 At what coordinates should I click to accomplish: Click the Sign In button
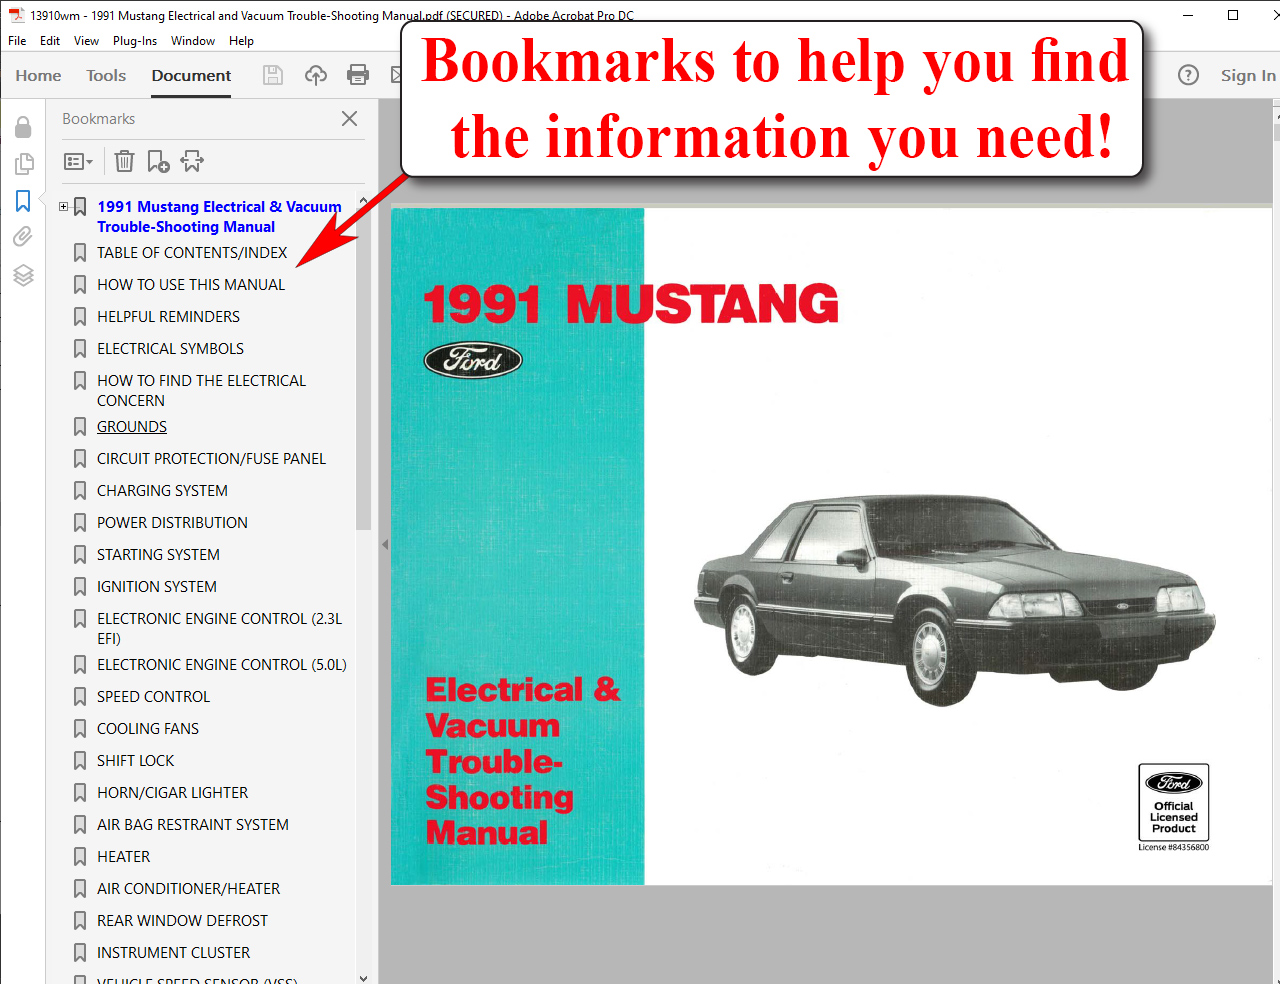tap(1247, 75)
